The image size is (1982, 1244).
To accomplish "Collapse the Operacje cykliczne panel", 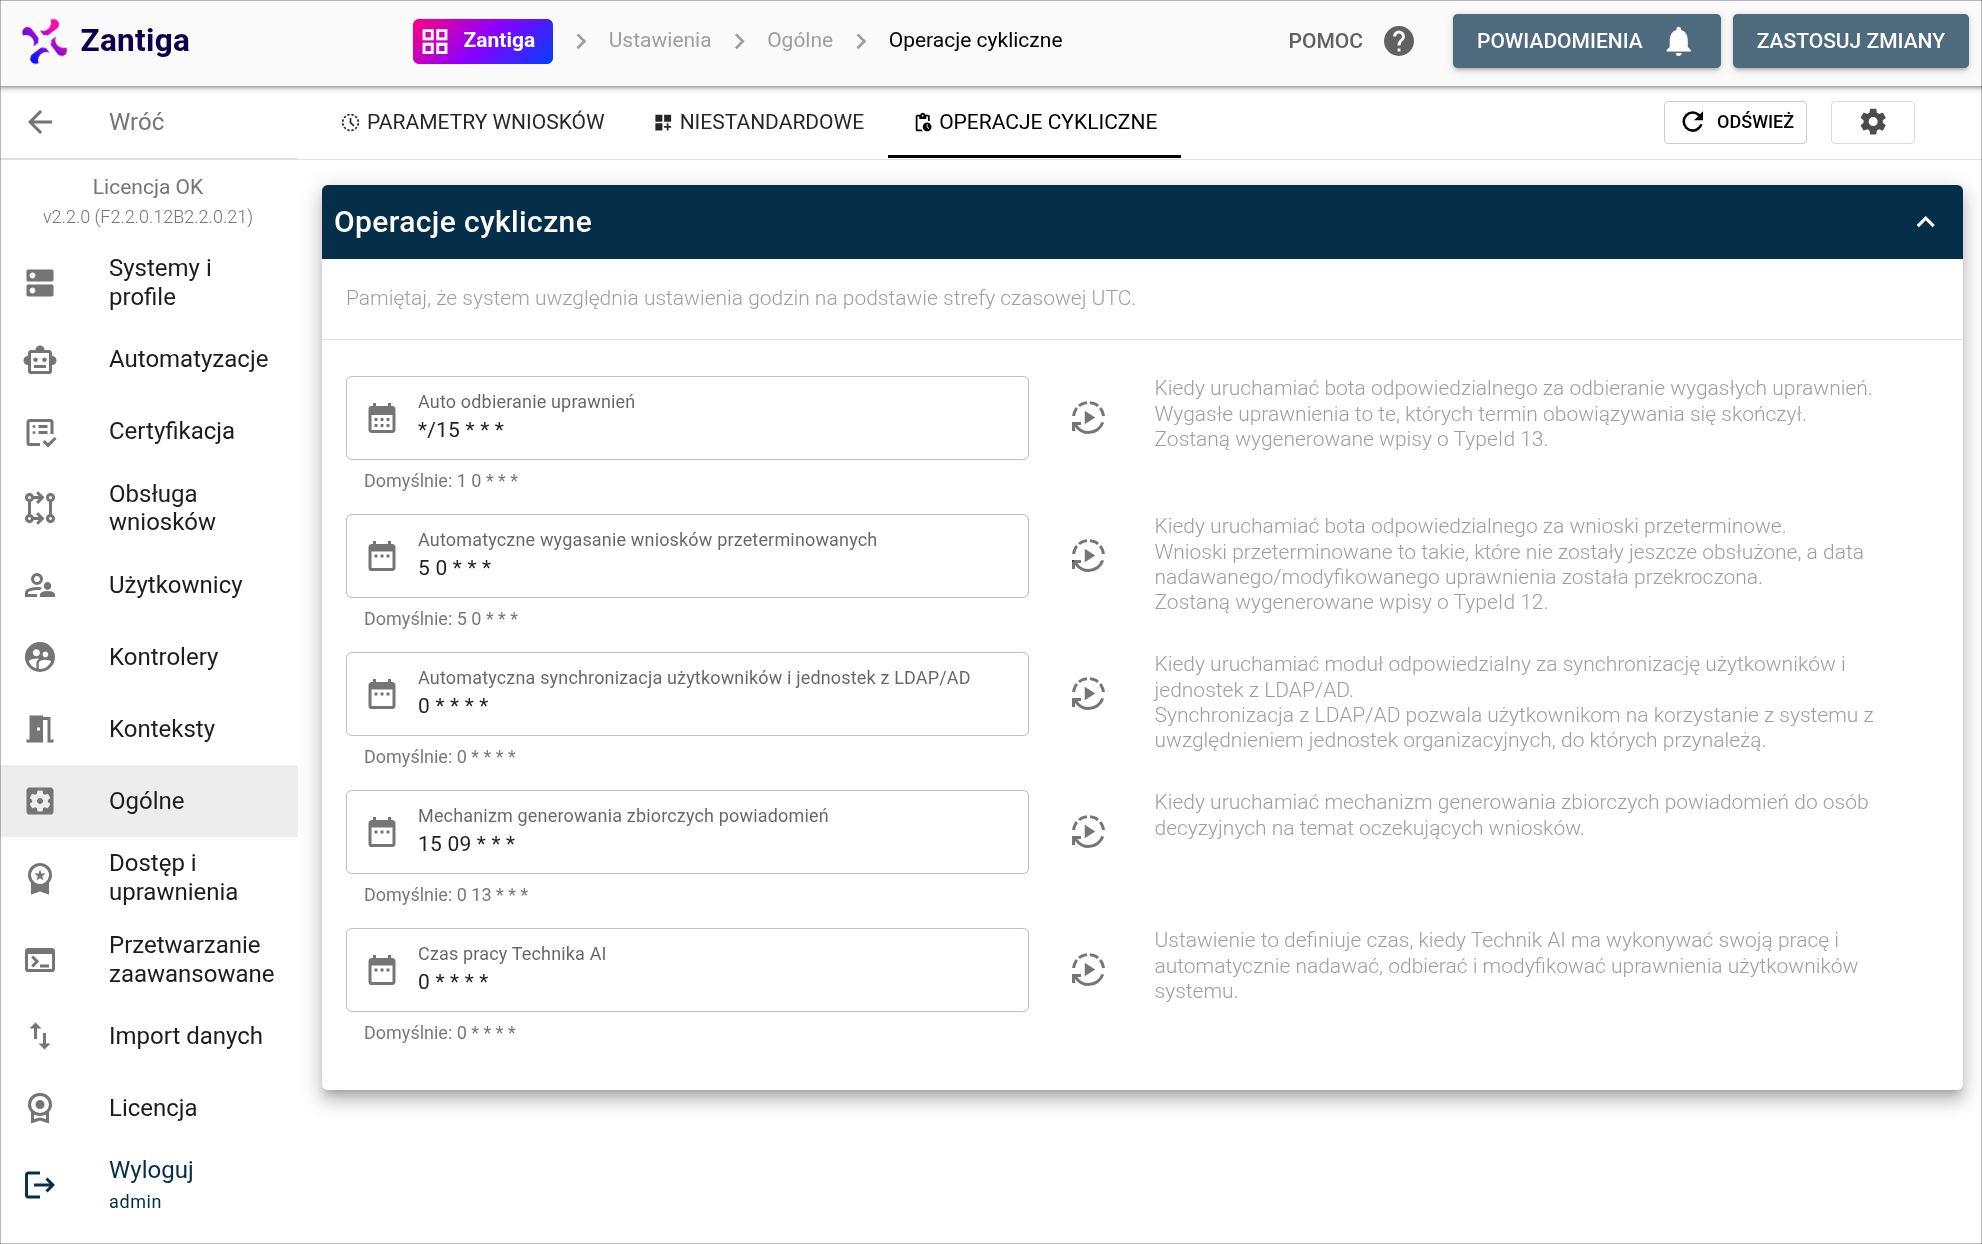I will point(1925,222).
